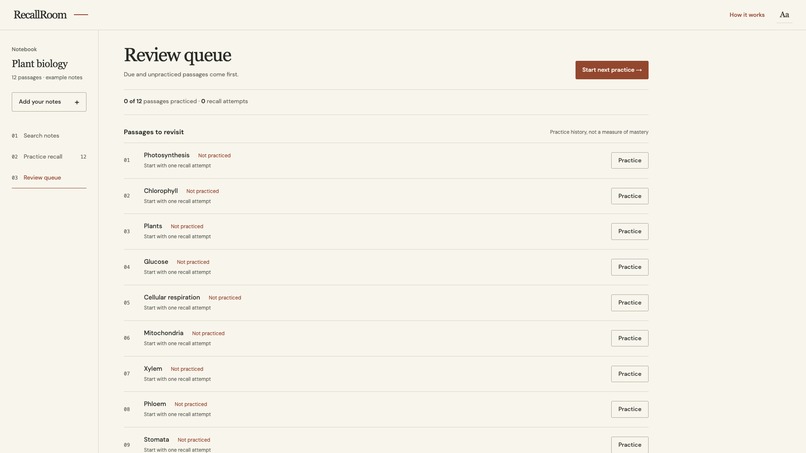Click the Cellular respiration passage title

point(172,297)
